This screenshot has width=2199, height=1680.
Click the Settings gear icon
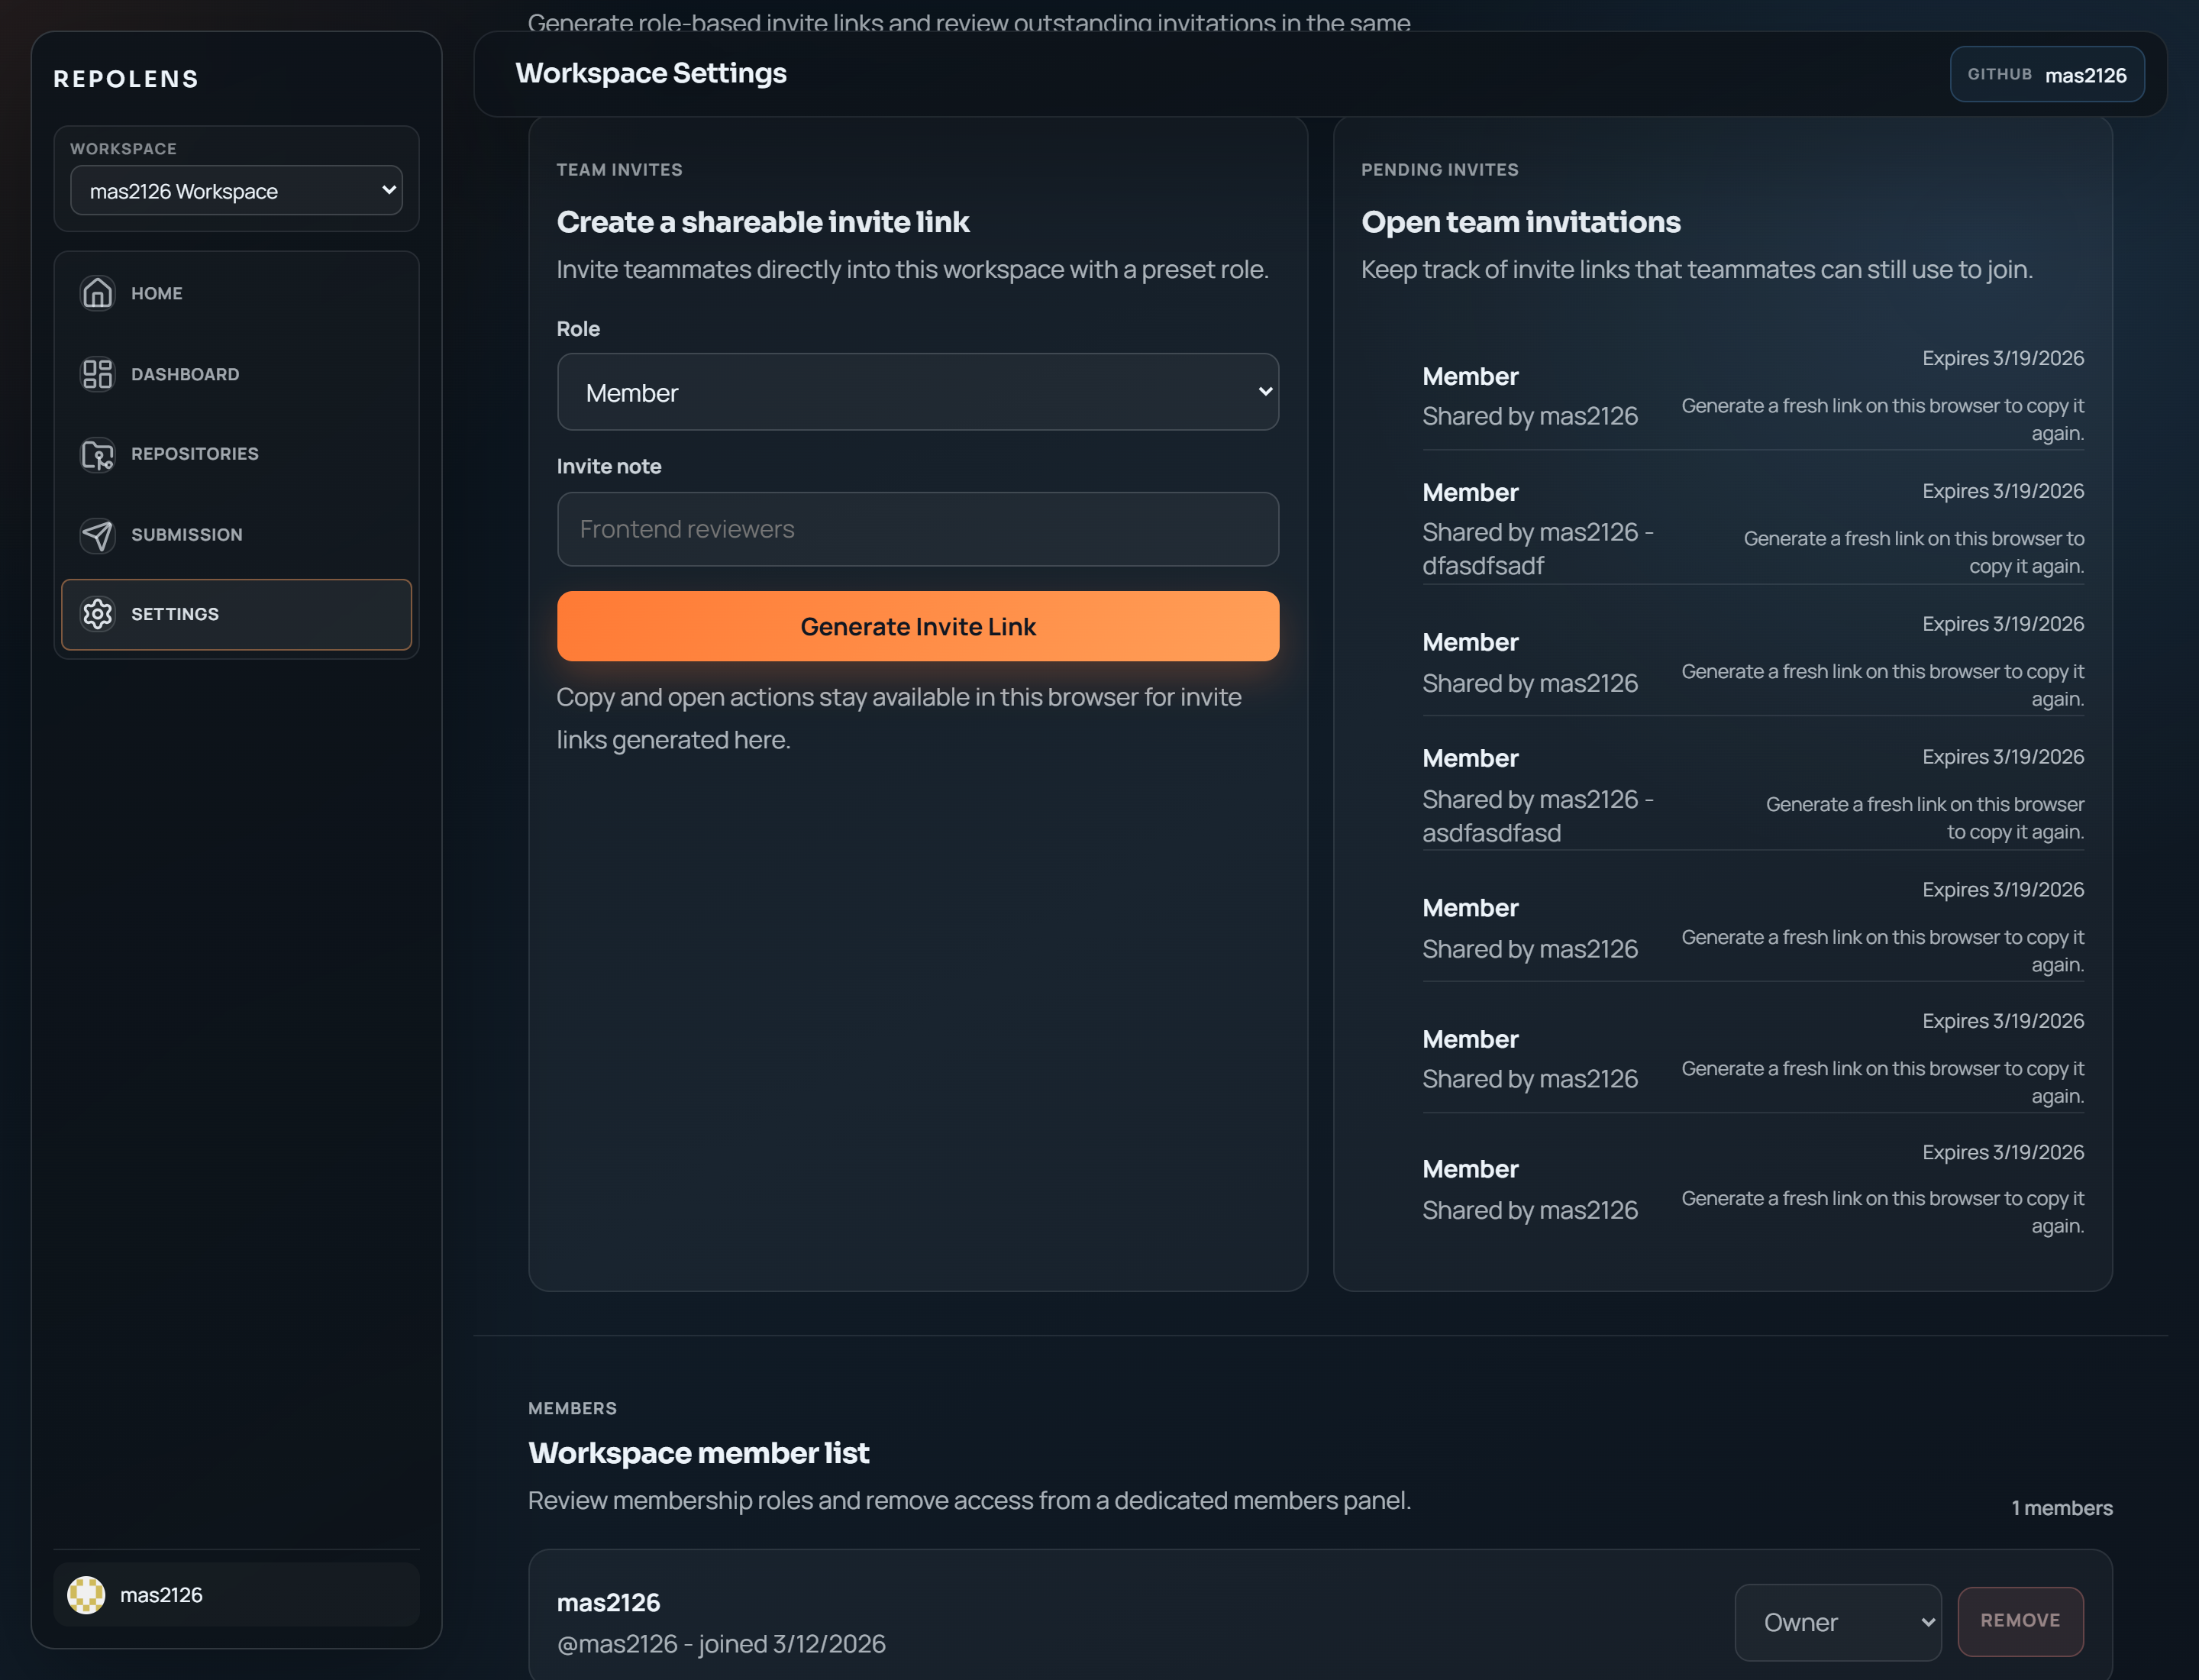[x=97, y=614]
